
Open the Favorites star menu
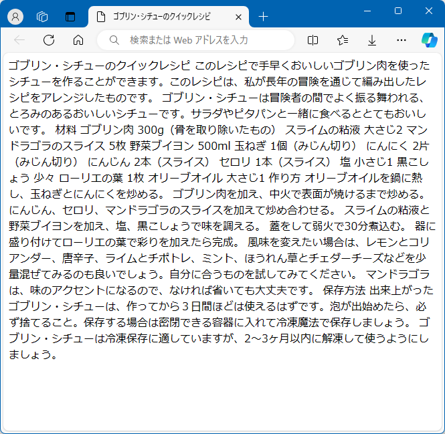tap(342, 40)
